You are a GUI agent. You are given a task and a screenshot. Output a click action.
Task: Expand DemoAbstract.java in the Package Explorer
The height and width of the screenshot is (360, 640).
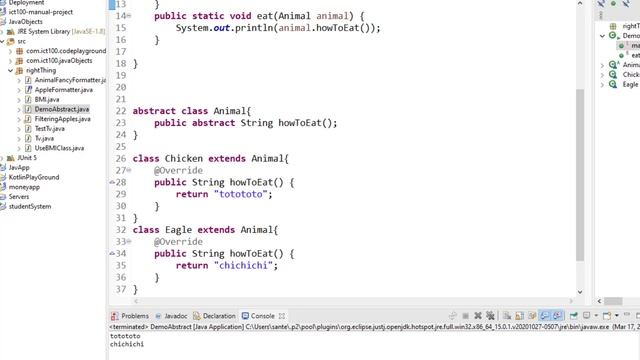(19, 109)
